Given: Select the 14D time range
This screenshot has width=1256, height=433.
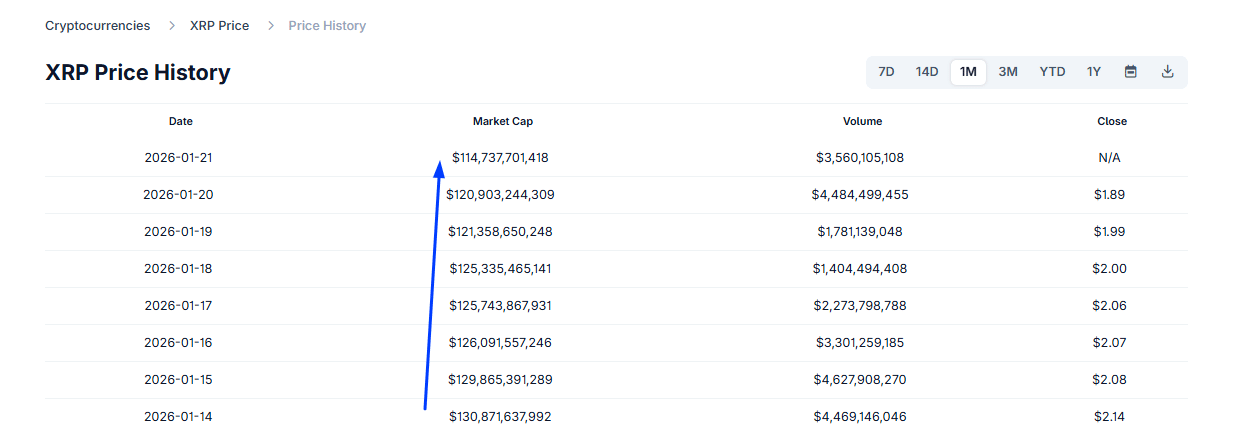Looking at the screenshot, I should point(927,71).
